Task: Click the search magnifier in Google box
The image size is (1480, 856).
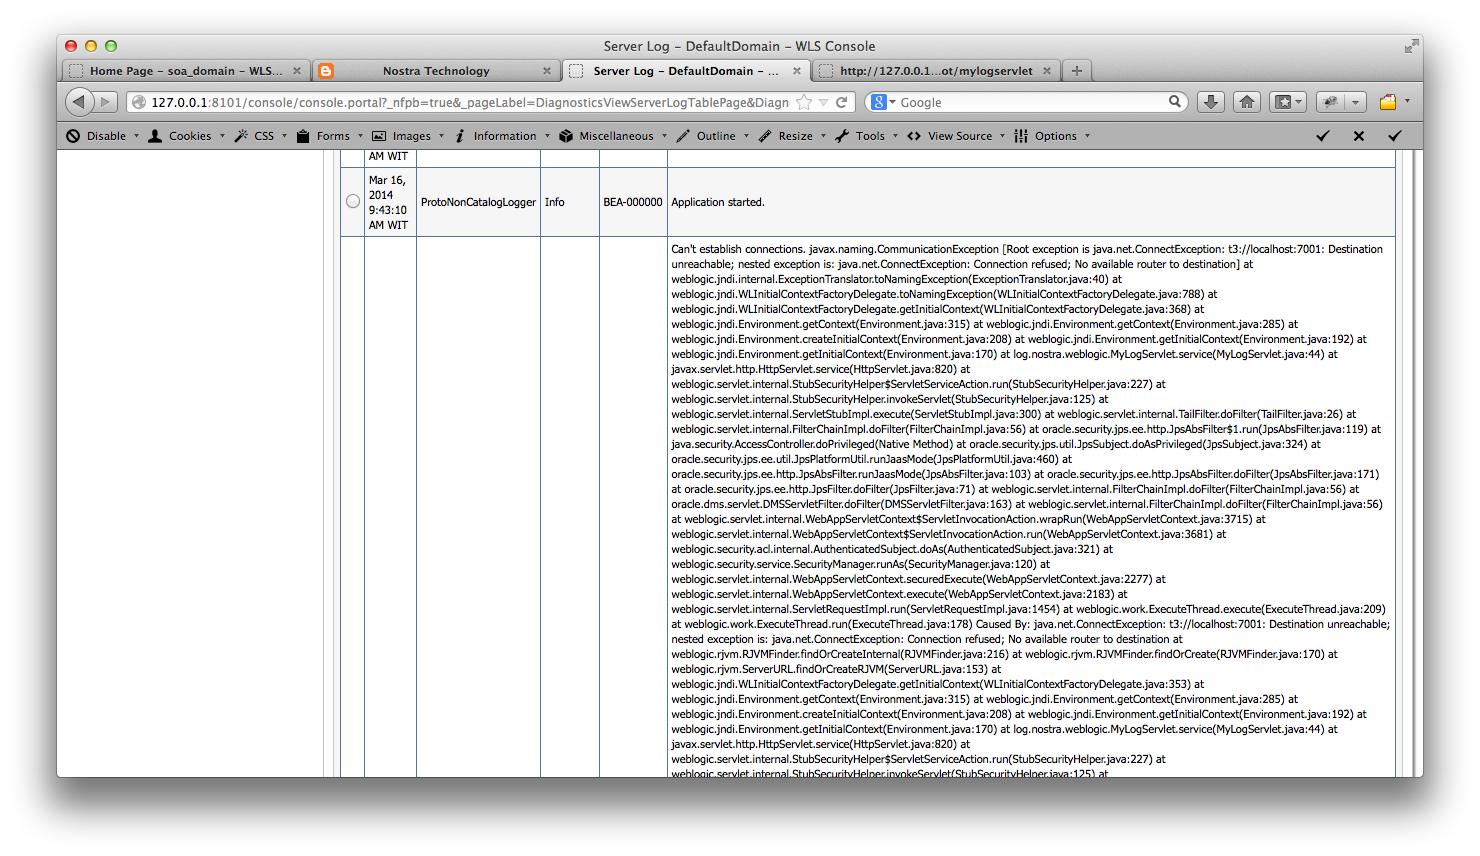Action: pyautogui.click(x=1175, y=102)
